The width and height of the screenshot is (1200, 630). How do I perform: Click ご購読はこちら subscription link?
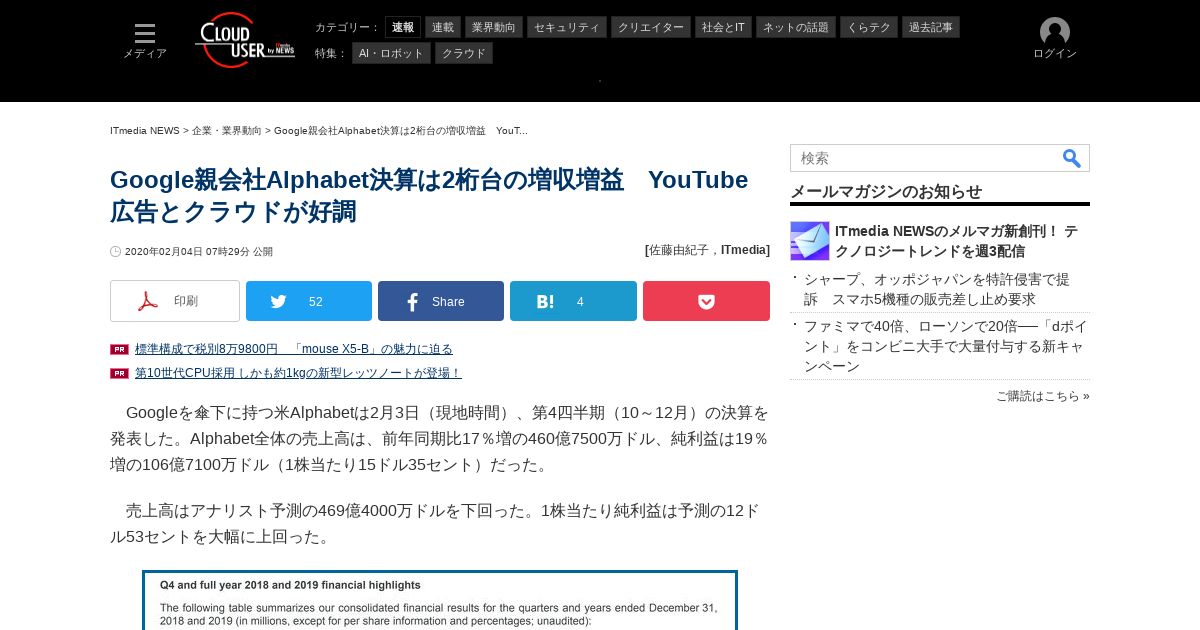point(1043,396)
